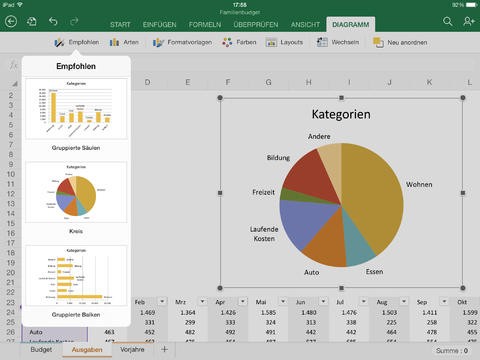Select column K header
Image resolution: width=480 pixels, height=360 pixels.
coord(429,82)
